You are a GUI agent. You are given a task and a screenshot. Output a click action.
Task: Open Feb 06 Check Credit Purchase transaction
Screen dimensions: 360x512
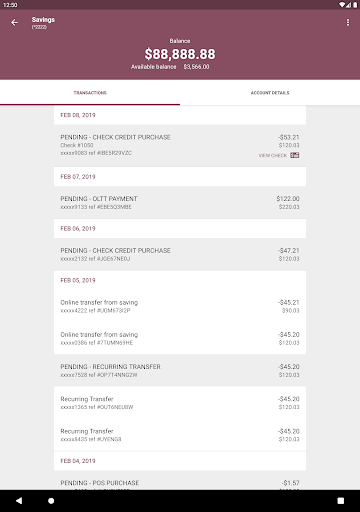[x=180, y=254]
